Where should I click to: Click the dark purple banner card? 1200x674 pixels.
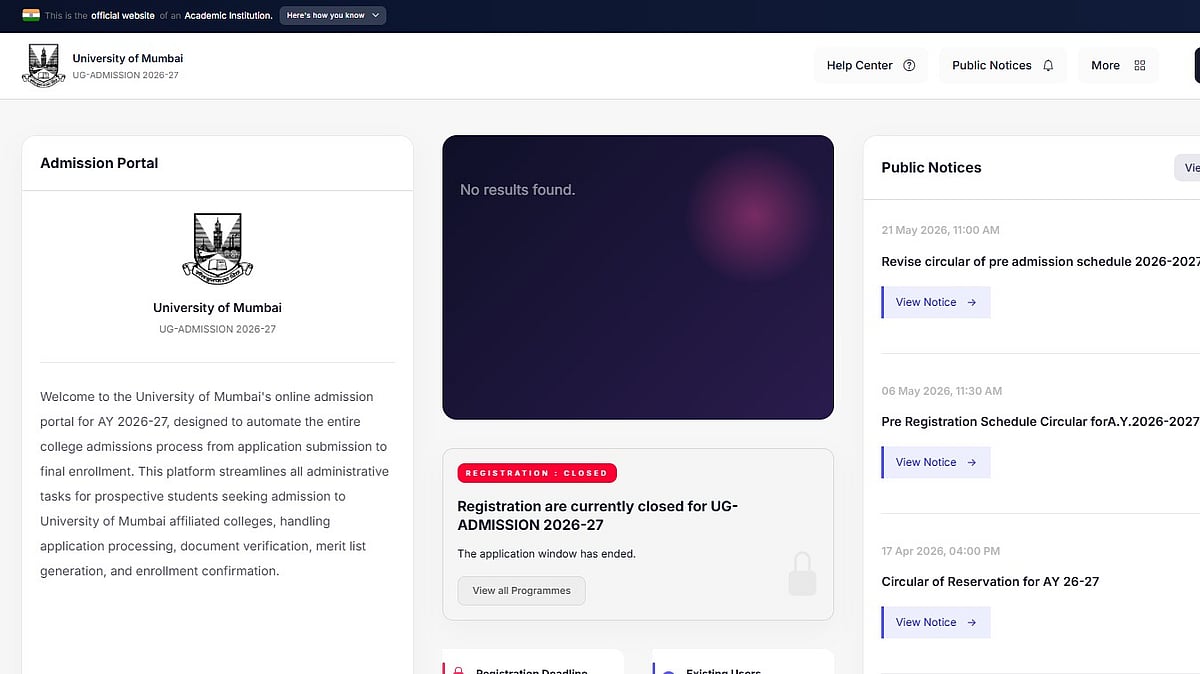(x=638, y=277)
